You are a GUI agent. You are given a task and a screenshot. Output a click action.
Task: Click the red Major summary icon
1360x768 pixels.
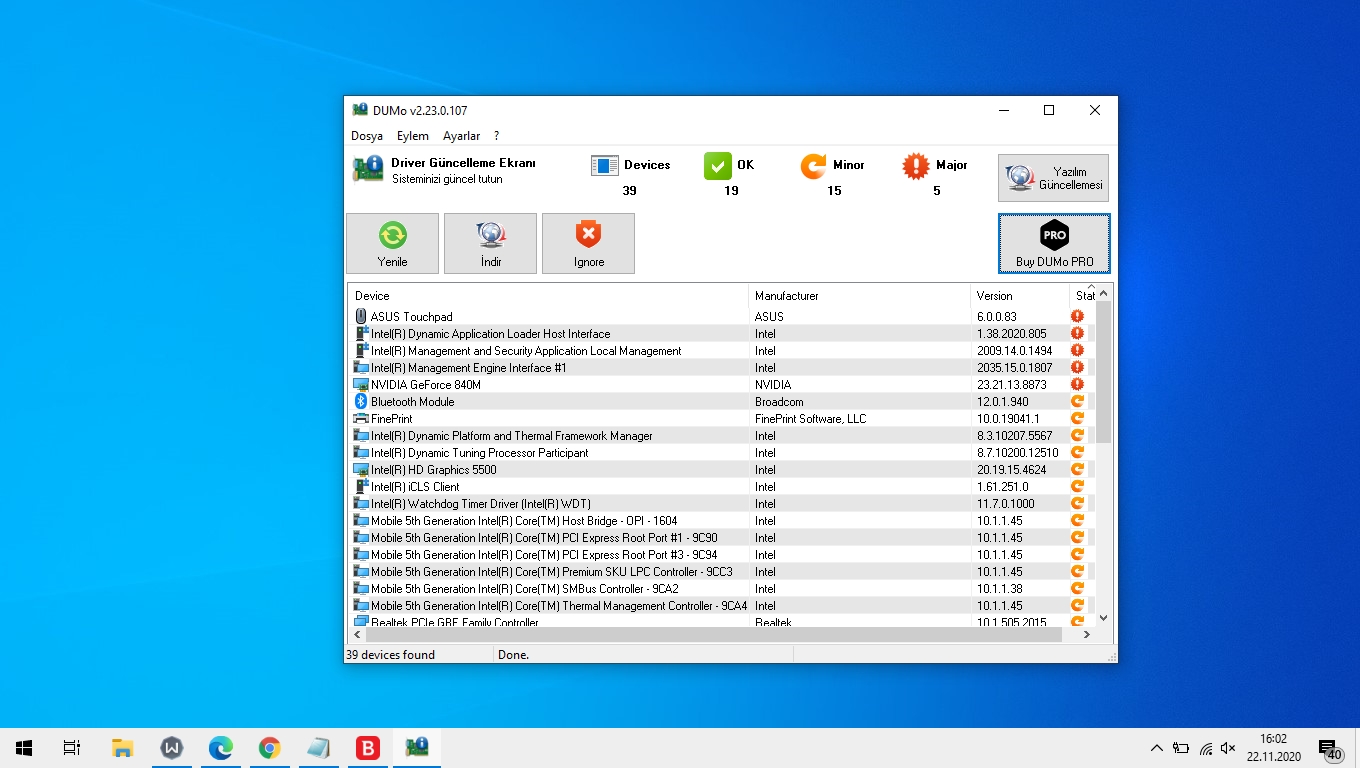point(915,166)
